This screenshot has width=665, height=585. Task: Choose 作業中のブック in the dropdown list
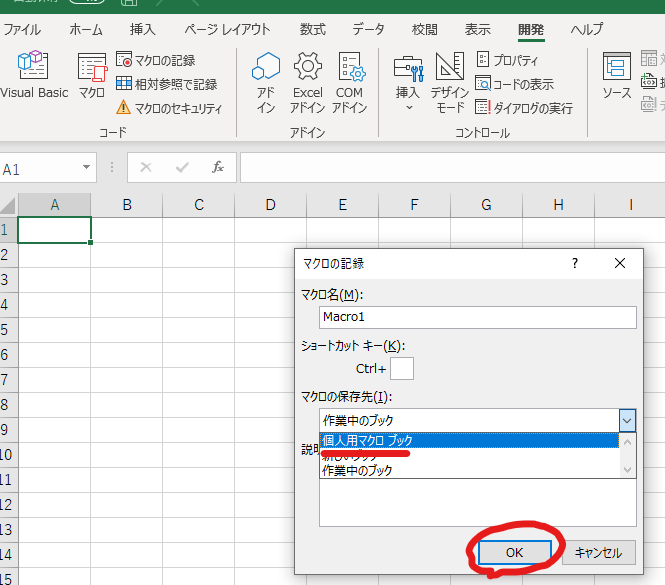click(x=469, y=470)
